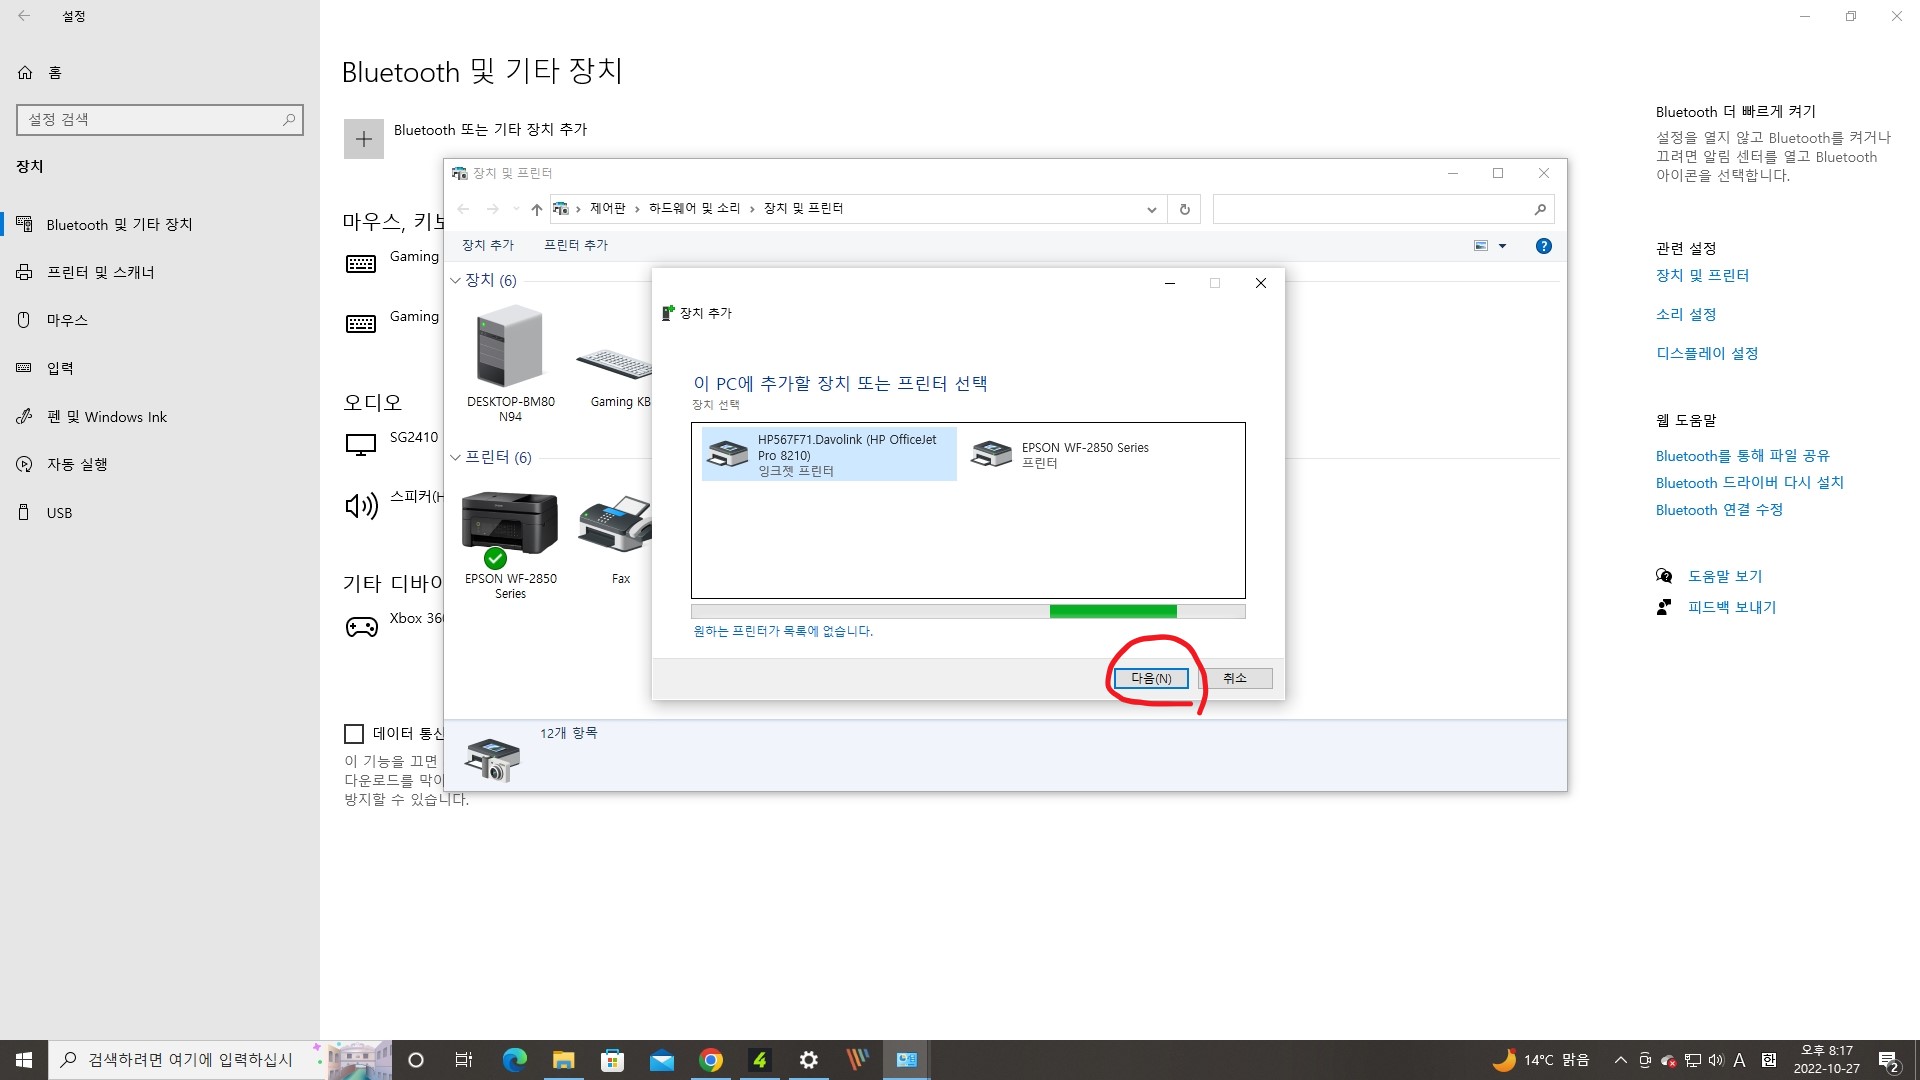The width and height of the screenshot is (1920, 1080).
Task: Toggle the metered connection download checkbox
Action: [x=354, y=734]
